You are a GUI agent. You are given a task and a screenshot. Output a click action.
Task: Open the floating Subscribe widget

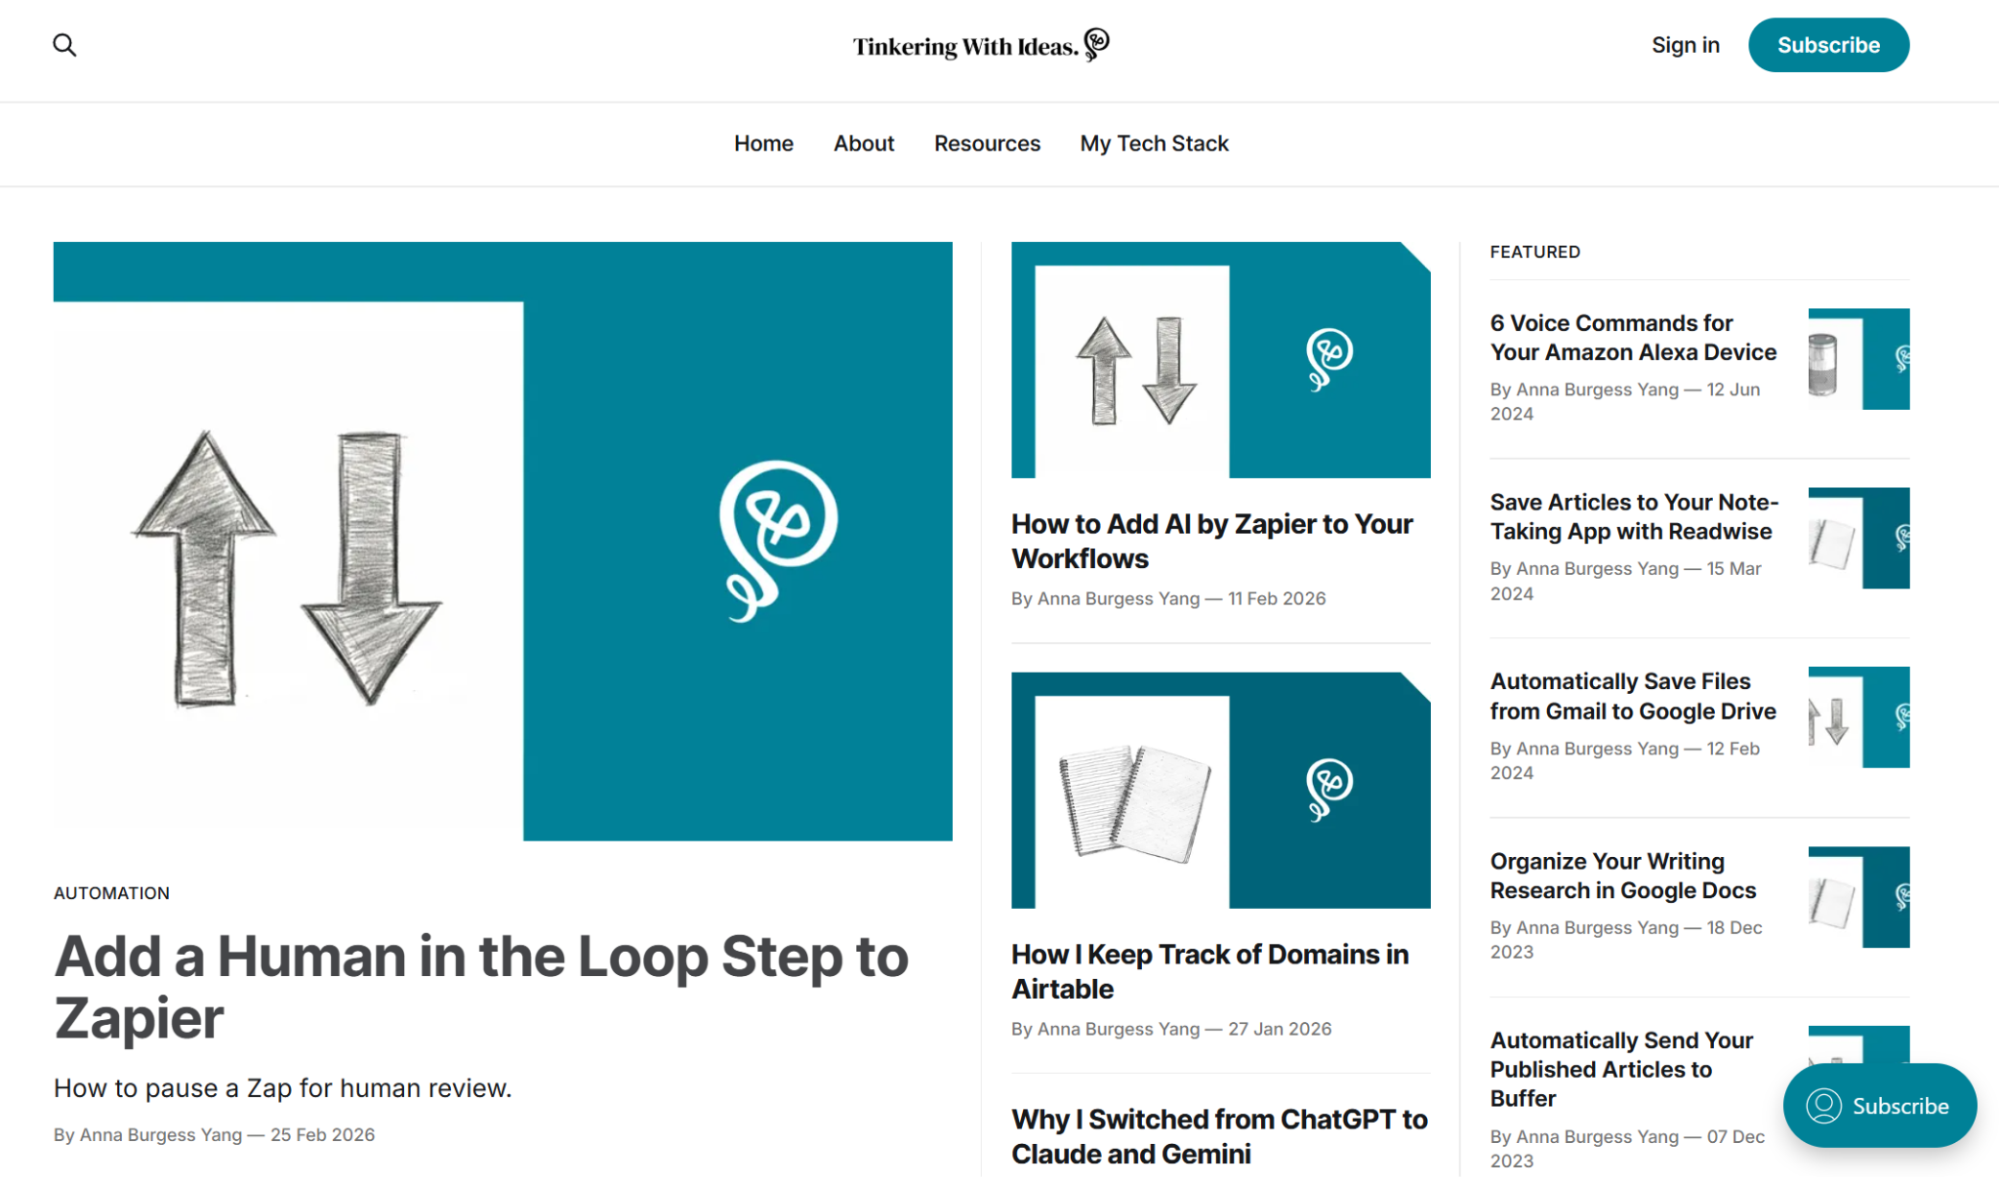(1879, 1105)
